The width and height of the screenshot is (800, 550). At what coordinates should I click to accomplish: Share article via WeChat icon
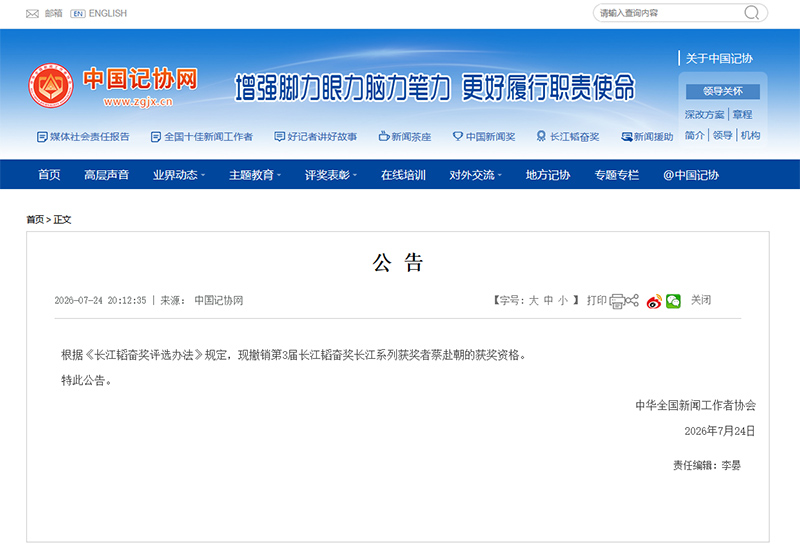click(673, 301)
